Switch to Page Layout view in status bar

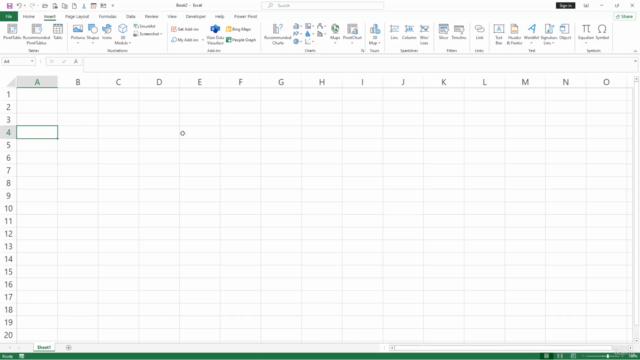[x=560, y=356]
